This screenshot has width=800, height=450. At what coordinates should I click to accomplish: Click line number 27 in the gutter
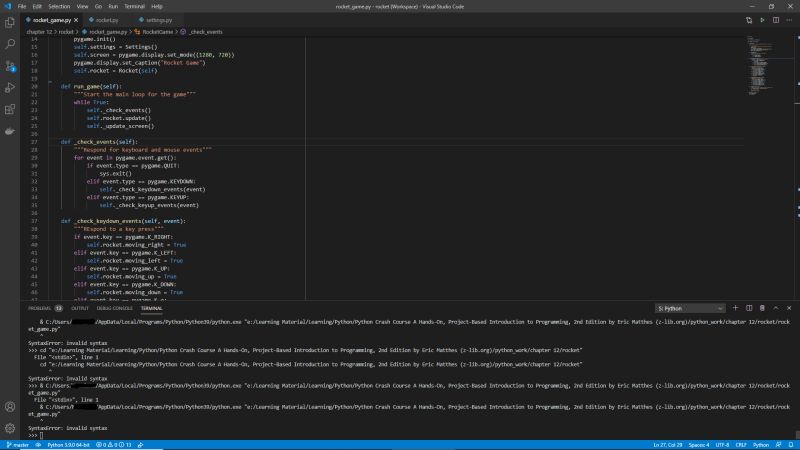click(x=34, y=142)
